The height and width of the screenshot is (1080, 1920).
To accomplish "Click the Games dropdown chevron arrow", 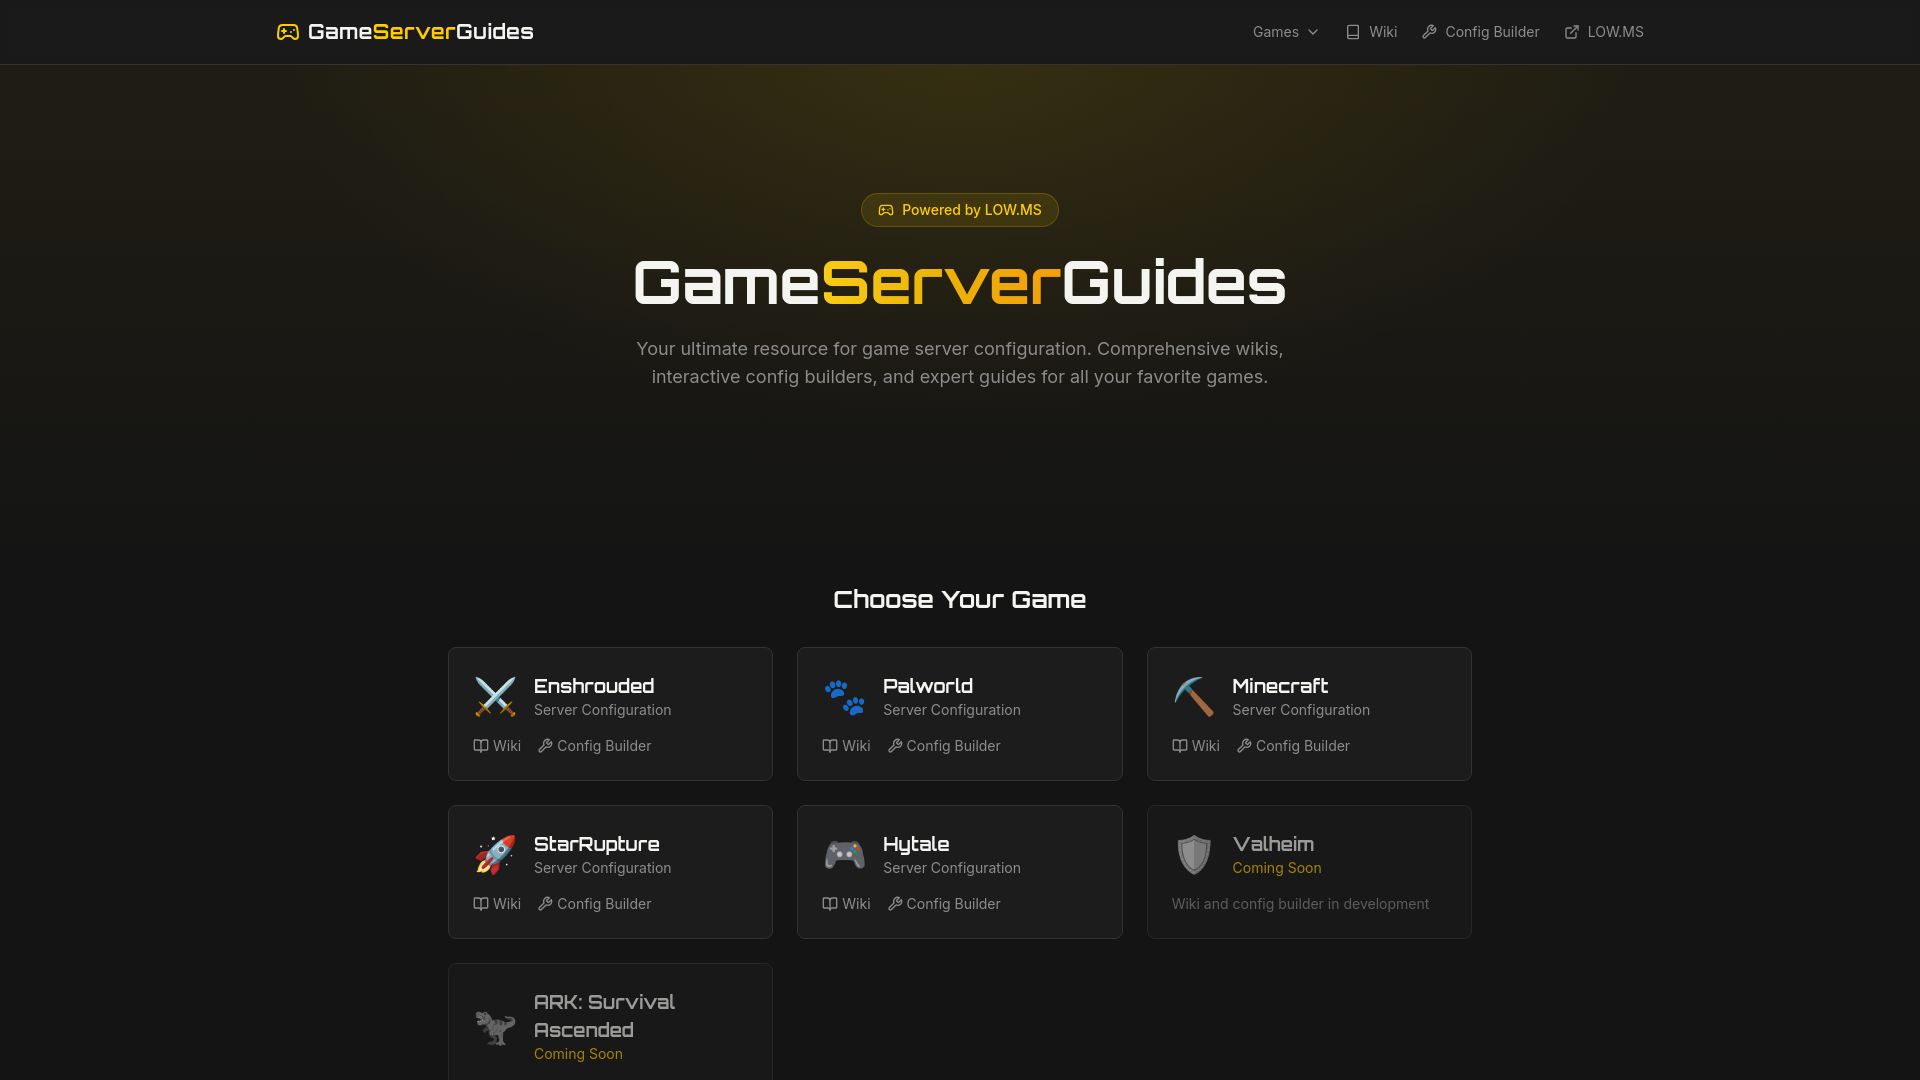I will coord(1311,32).
